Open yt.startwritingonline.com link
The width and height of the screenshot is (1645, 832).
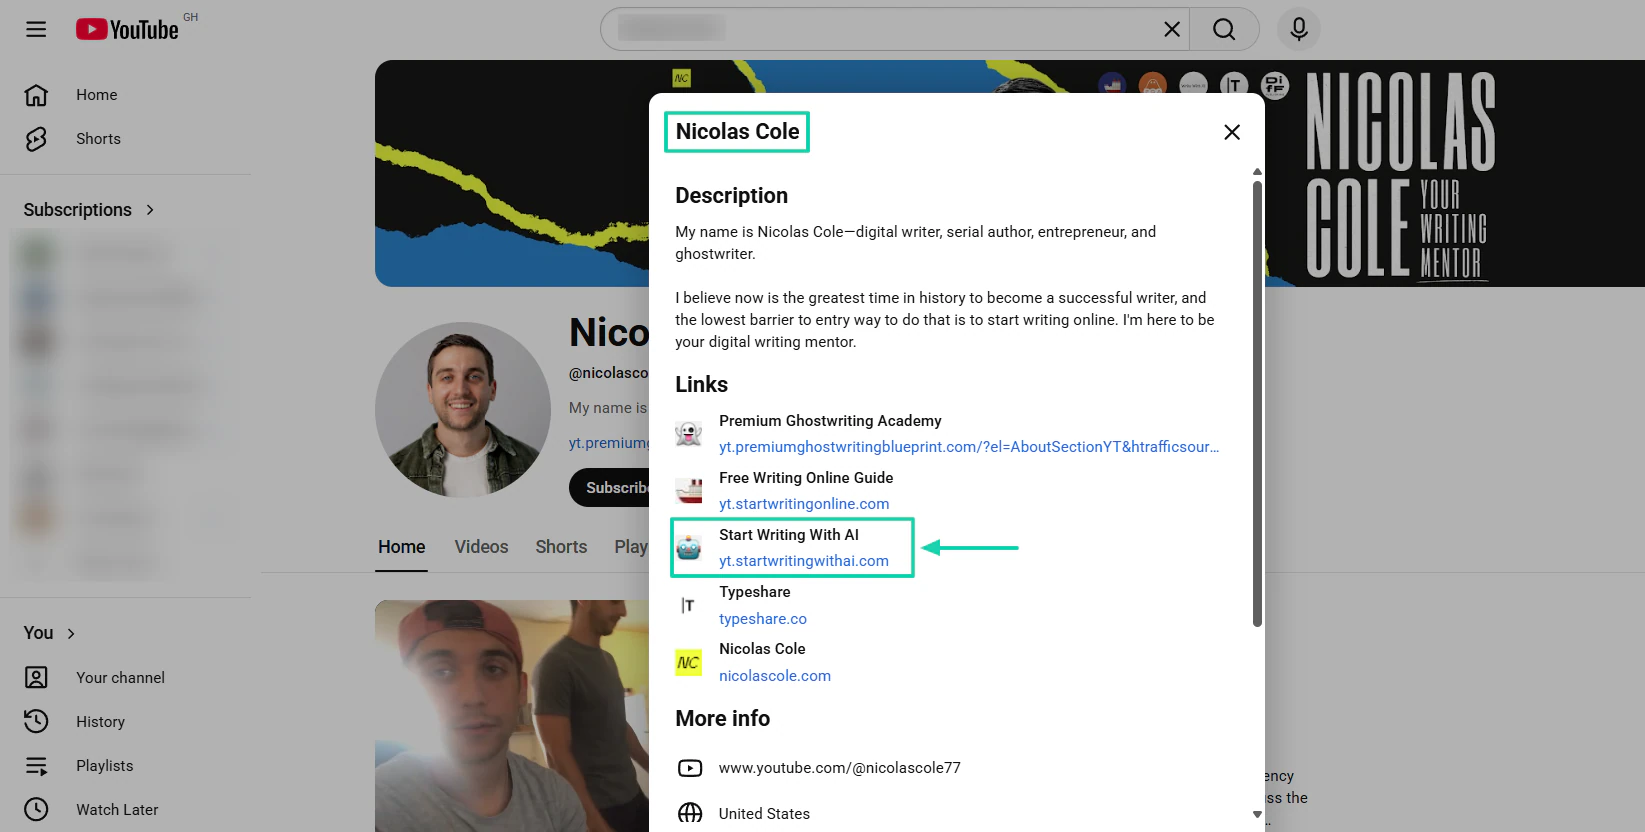click(804, 504)
